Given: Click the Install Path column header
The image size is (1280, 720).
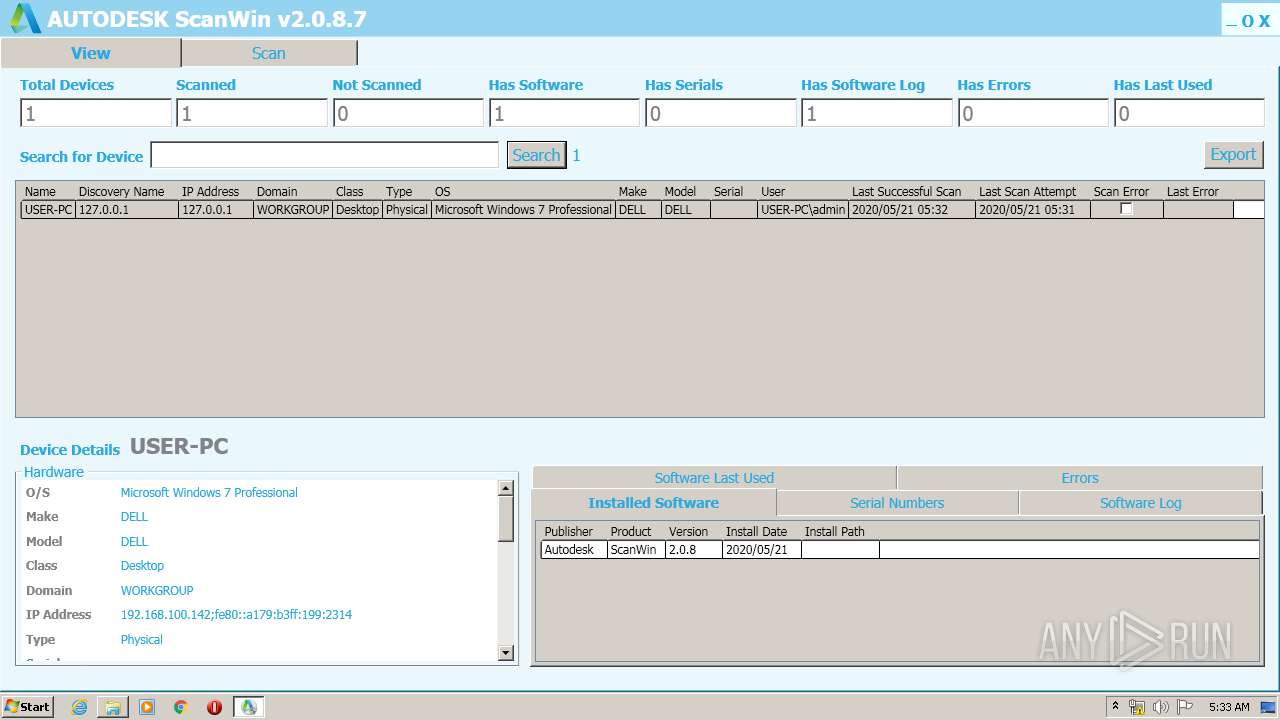Looking at the screenshot, I should click(x=834, y=532).
